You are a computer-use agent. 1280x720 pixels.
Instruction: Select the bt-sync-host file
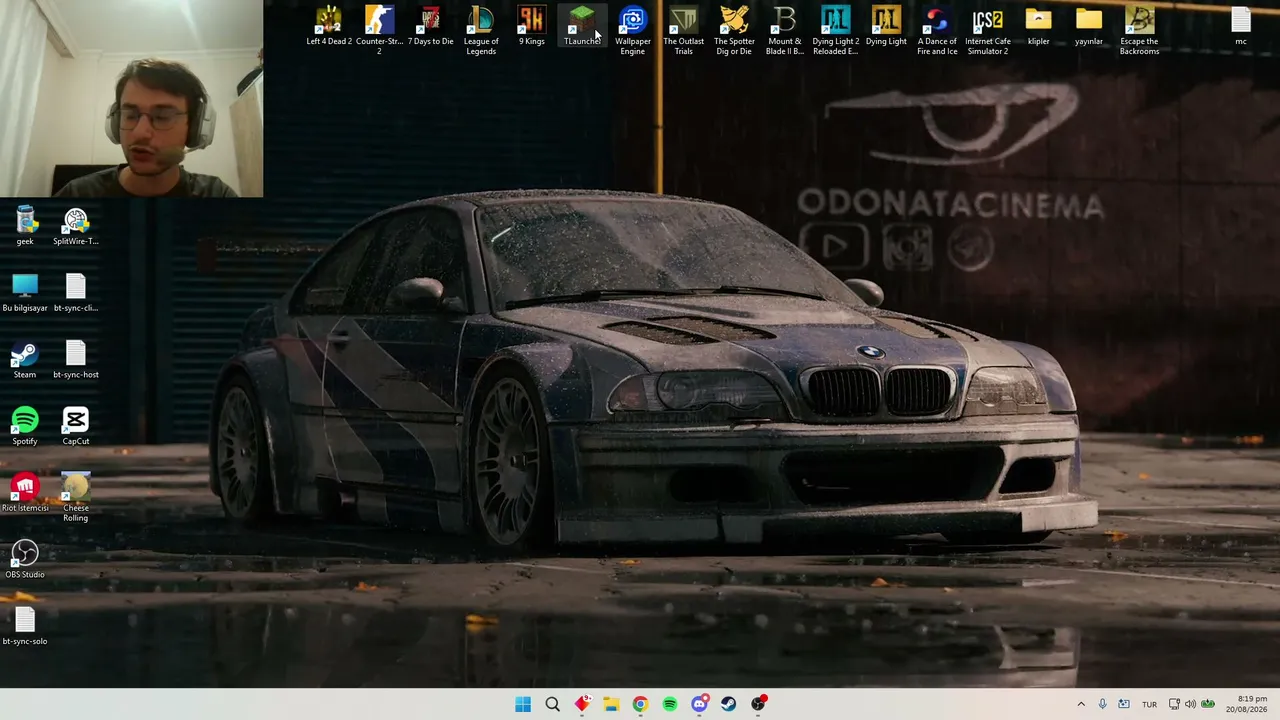point(76,360)
